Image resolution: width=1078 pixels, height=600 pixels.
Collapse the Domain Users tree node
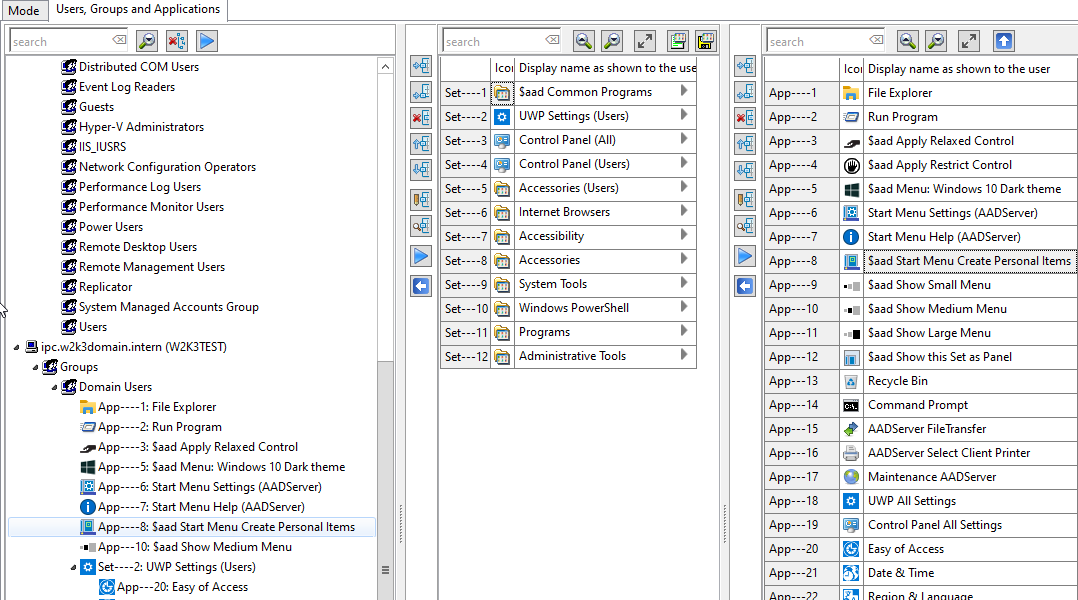(54, 387)
